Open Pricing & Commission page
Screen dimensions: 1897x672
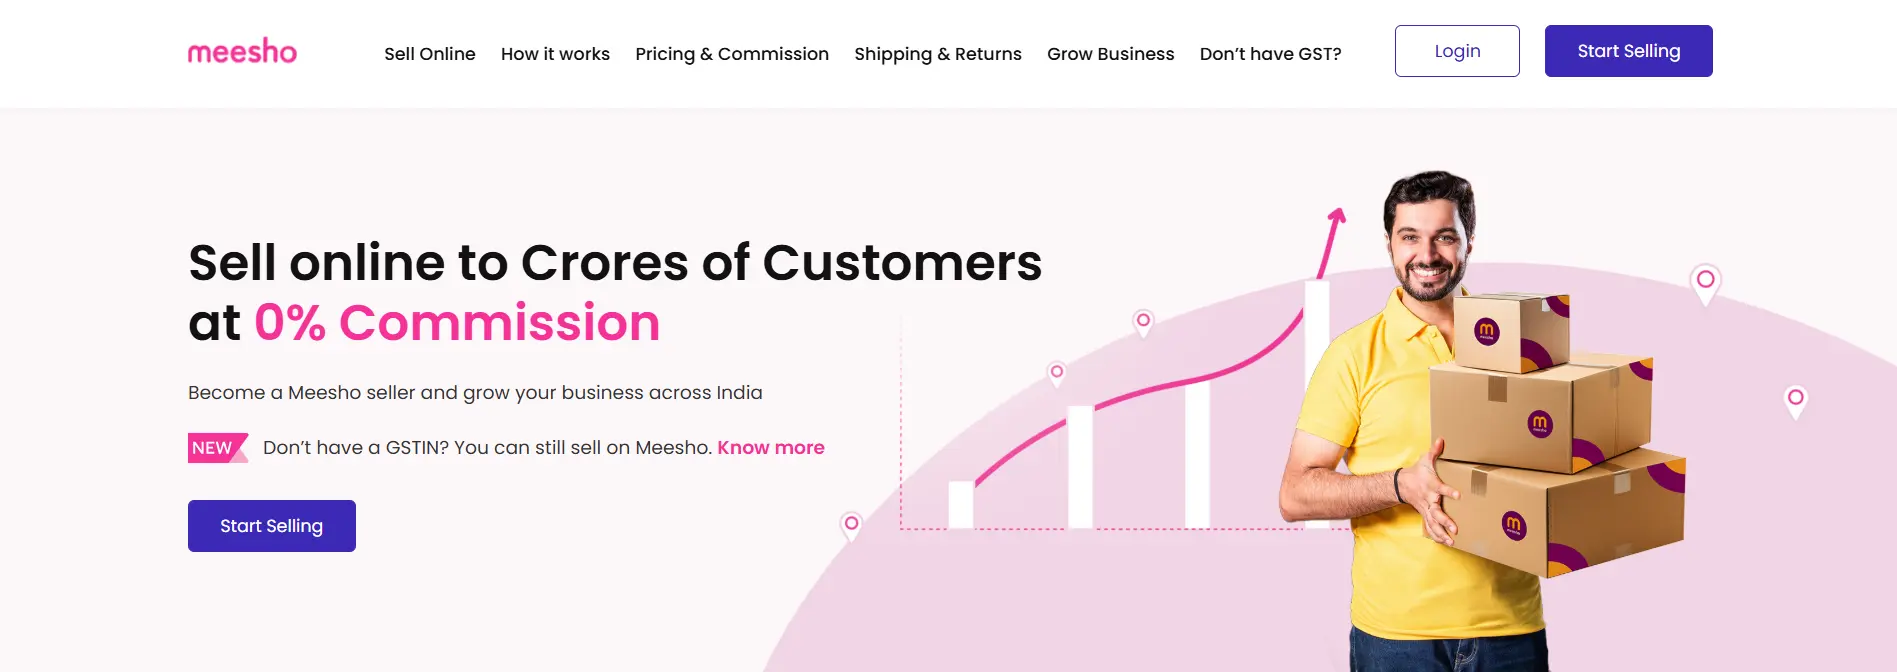732,54
